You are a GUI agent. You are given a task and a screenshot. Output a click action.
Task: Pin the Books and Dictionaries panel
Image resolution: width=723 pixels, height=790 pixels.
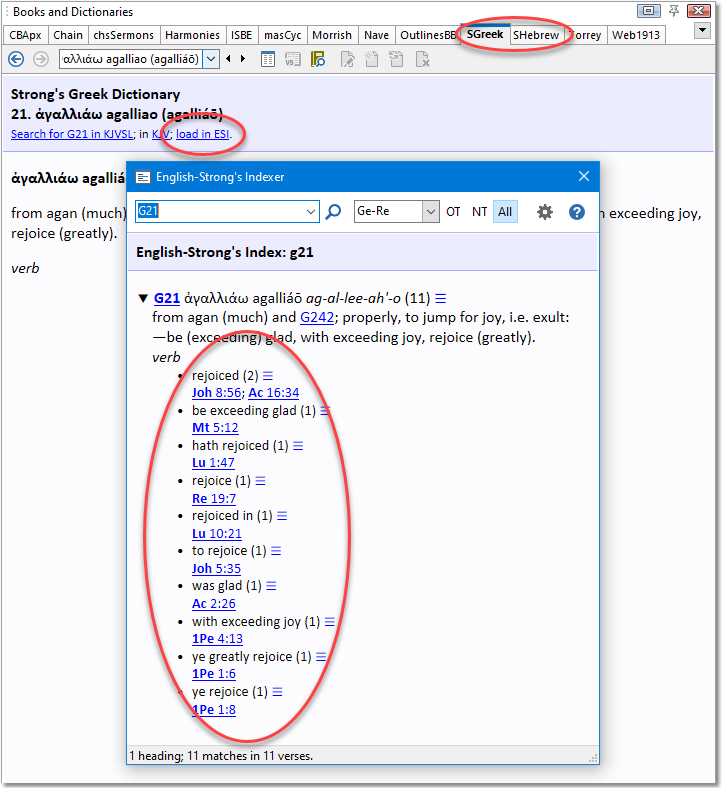(x=674, y=11)
